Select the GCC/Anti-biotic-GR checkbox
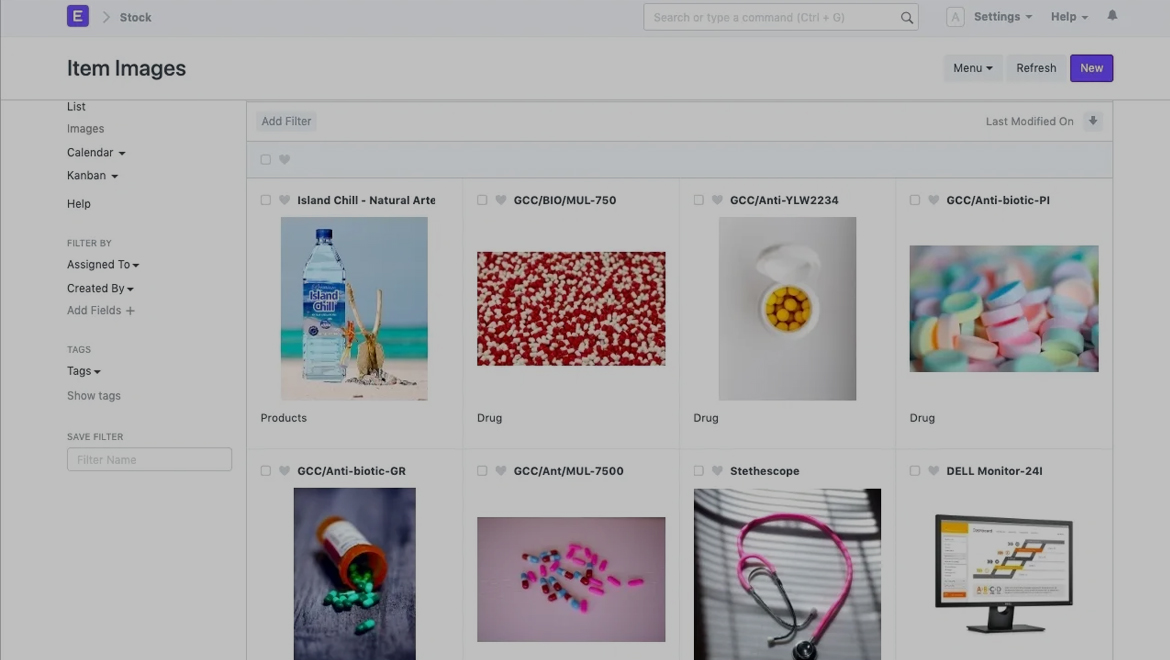Viewport: 1170px width, 660px height. click(x=265, y=471)
